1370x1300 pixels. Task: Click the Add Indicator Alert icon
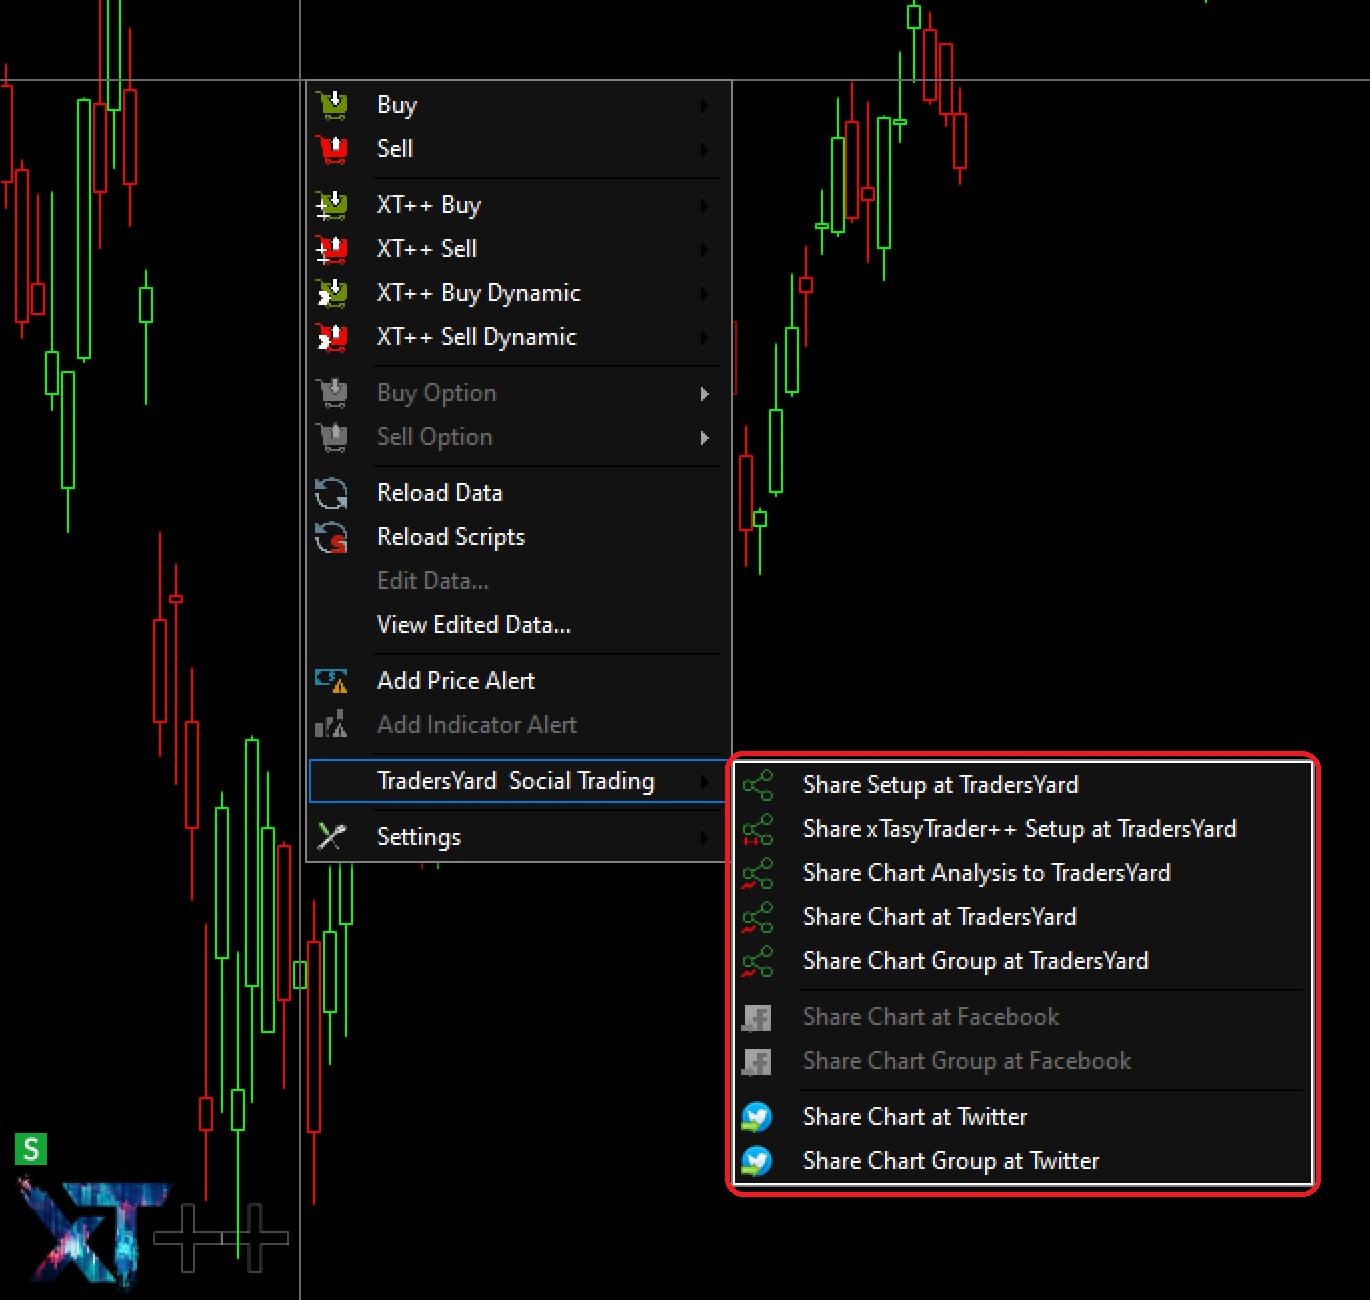tap(332, 724)
